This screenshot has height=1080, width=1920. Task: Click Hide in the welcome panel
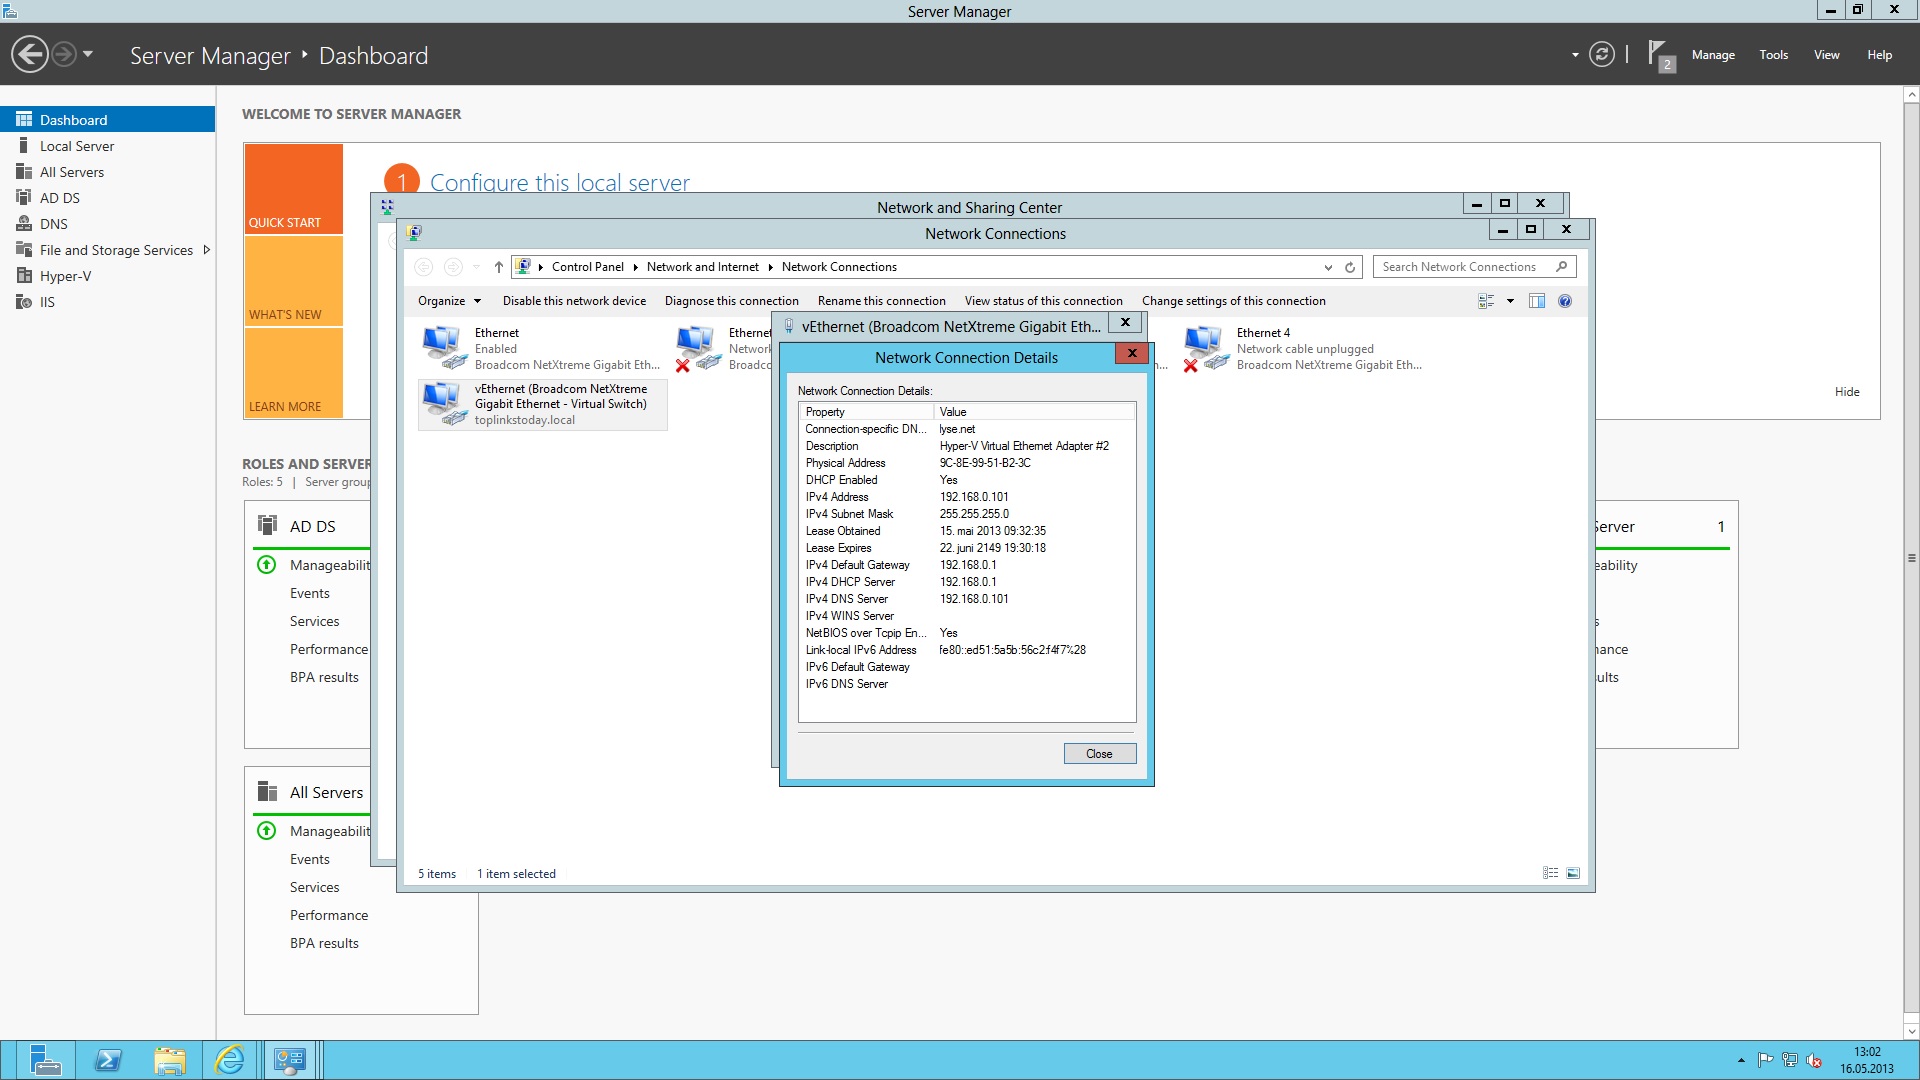(1847, 392)
